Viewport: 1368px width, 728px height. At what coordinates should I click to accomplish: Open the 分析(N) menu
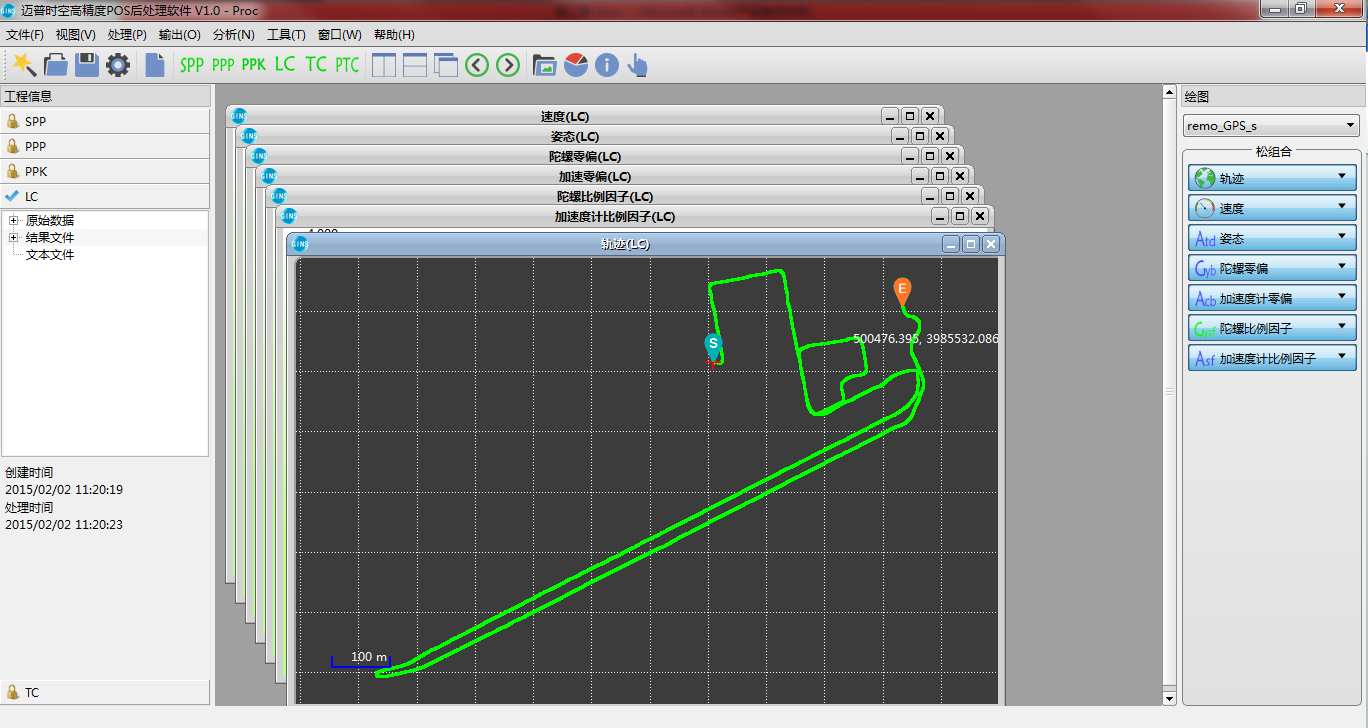[x=233, y=35]
